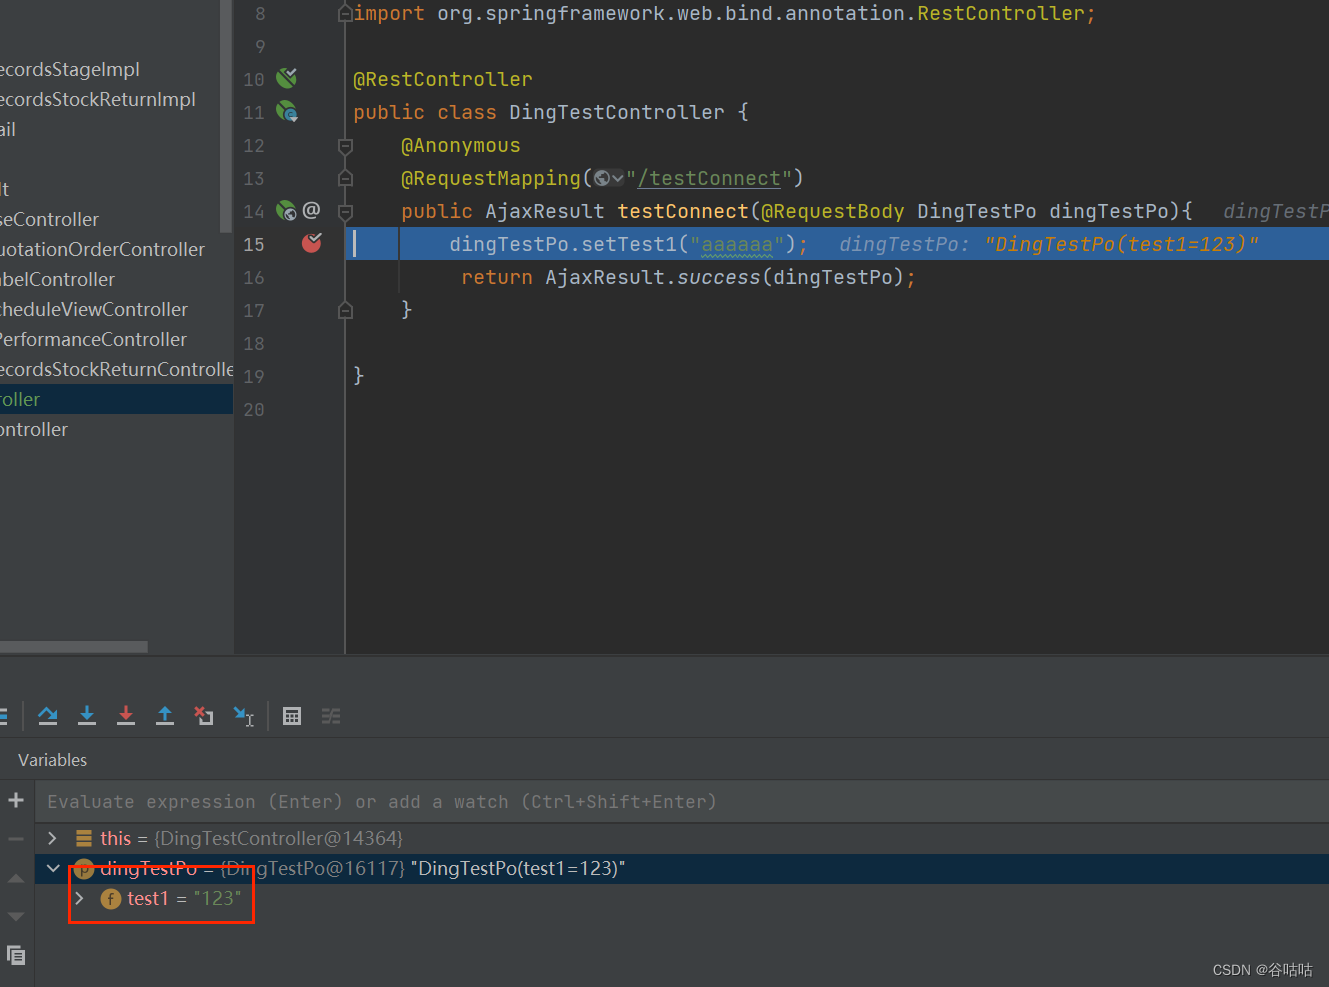Collapse the import block fold marker on line 8

pos(345,13)
